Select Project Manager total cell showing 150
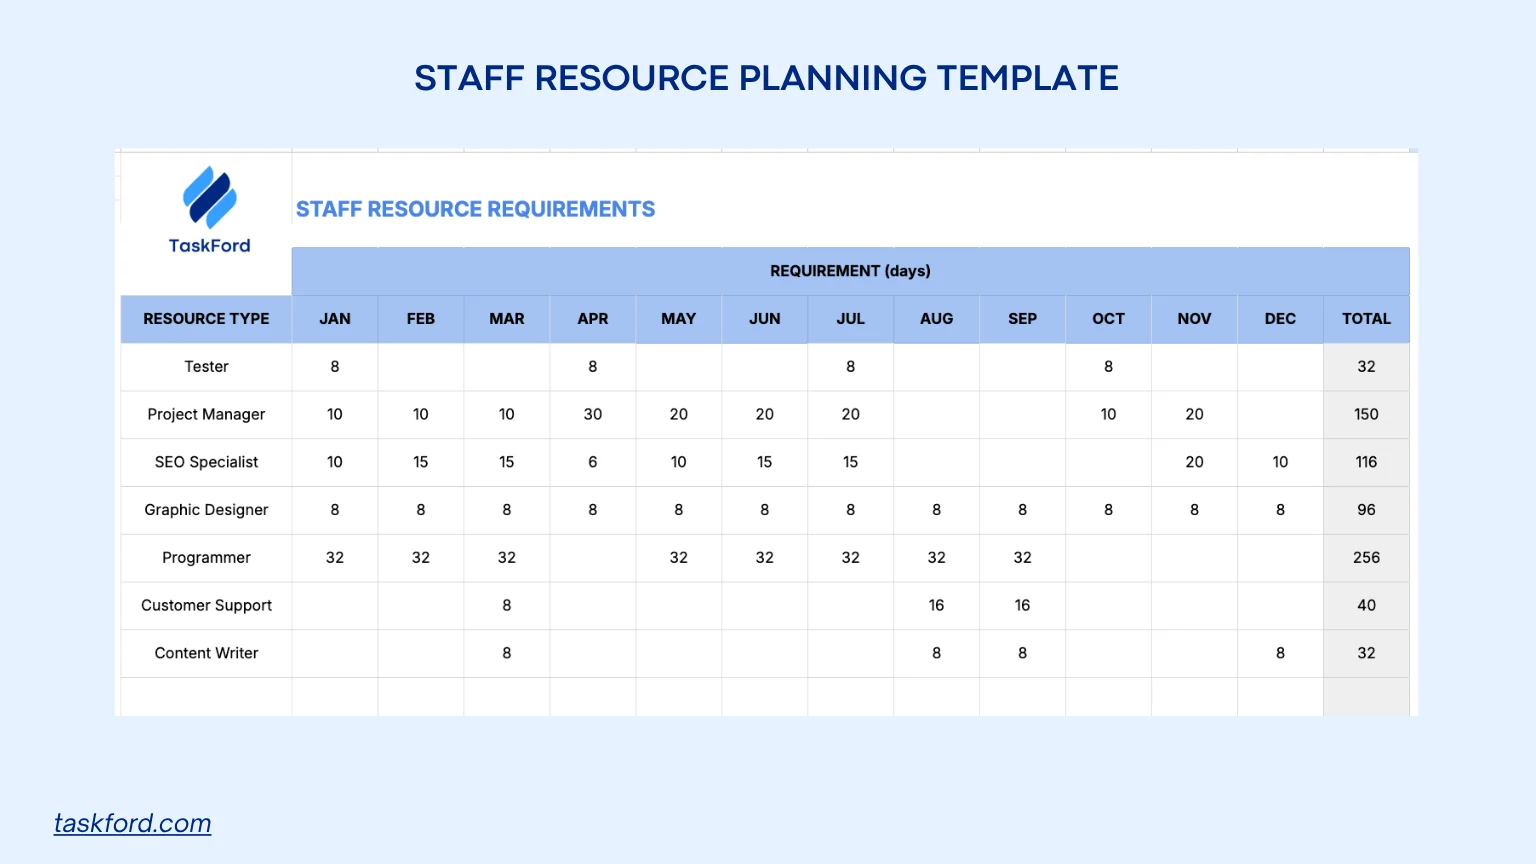 click(1367, 414)
